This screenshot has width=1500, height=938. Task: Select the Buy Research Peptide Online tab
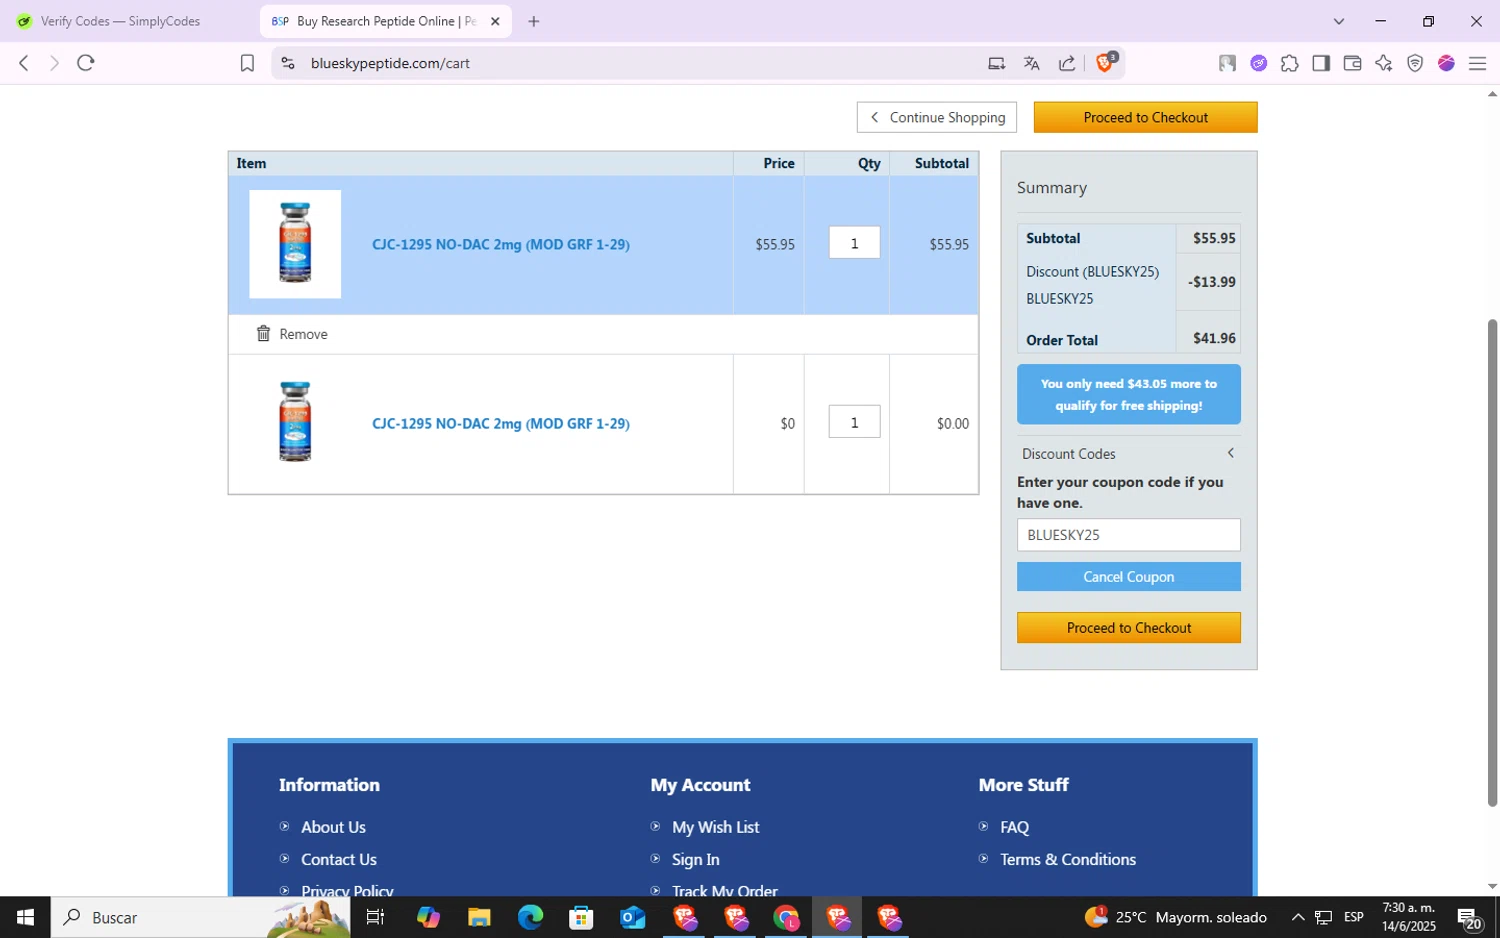tap(386, 21)
